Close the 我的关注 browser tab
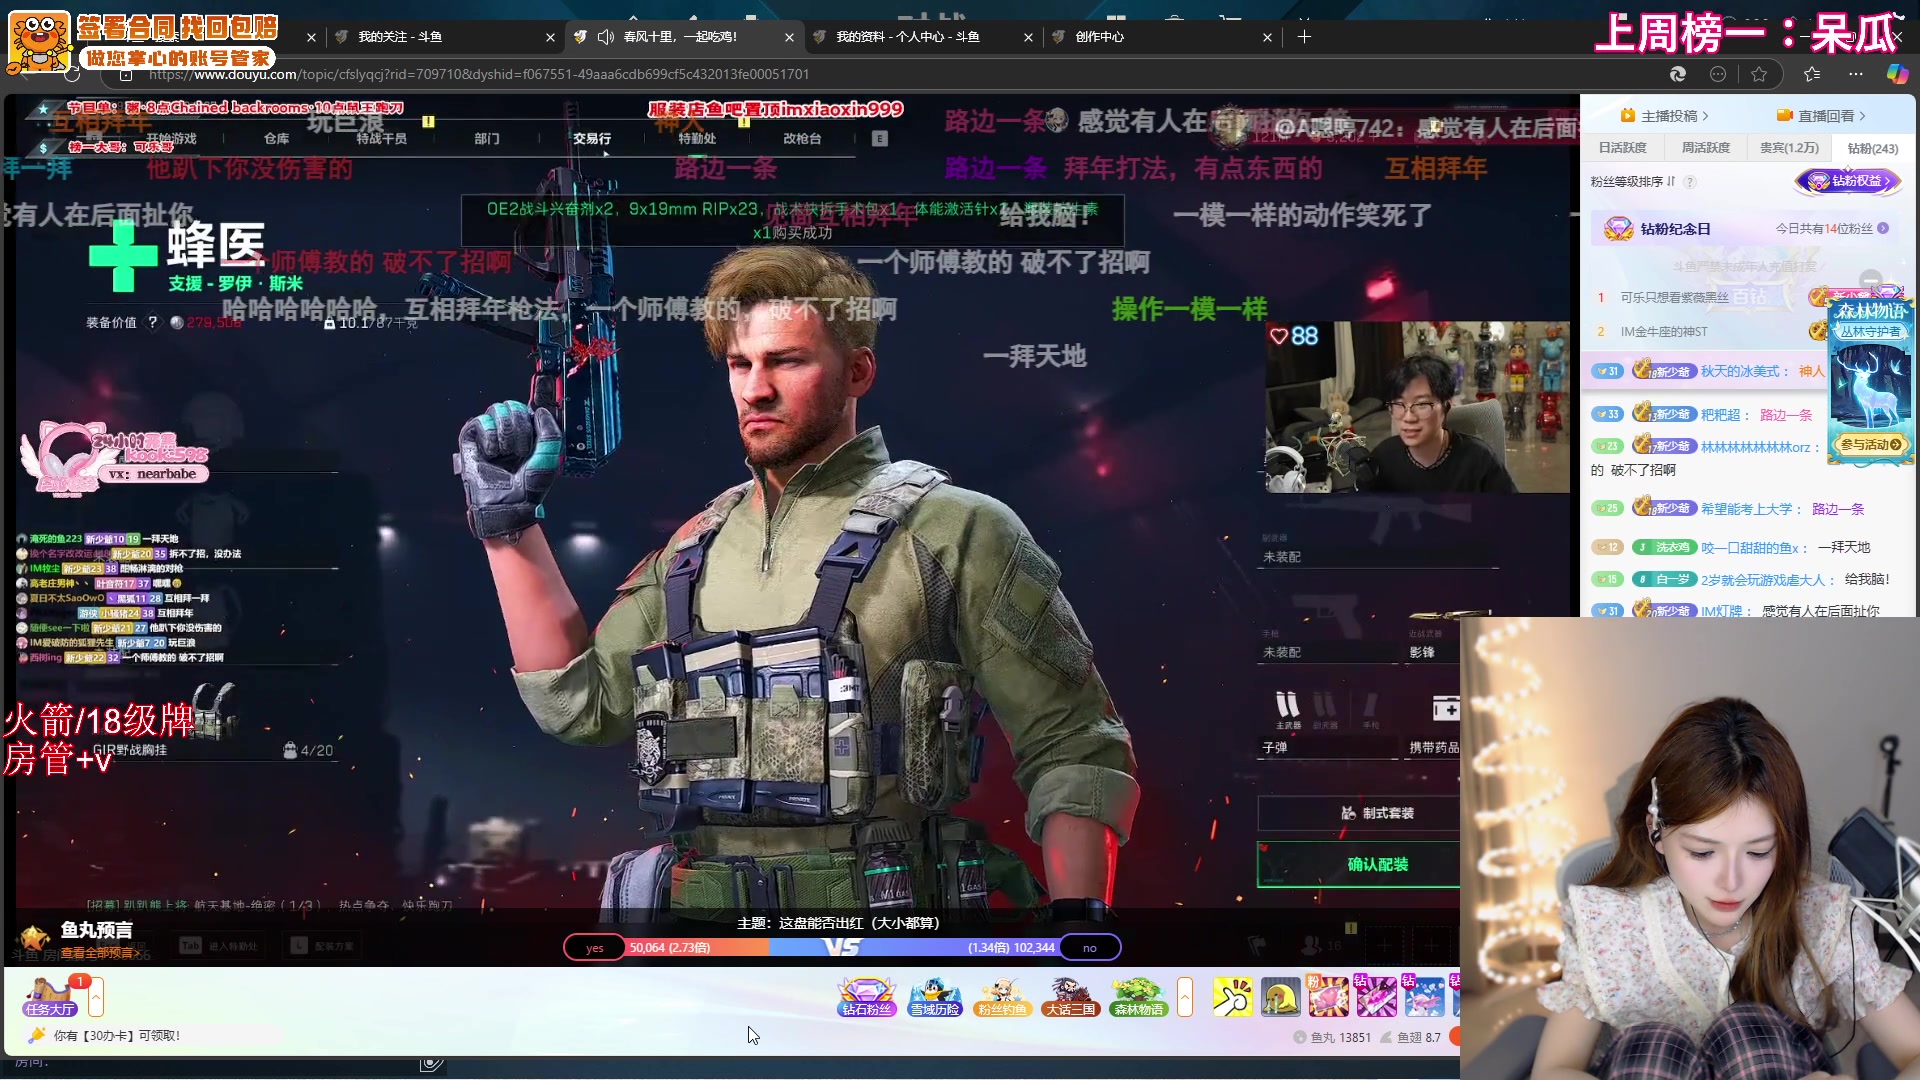Image resolution: width=1920 pixels, height=1080 pixels. click(x=550, y=37)
